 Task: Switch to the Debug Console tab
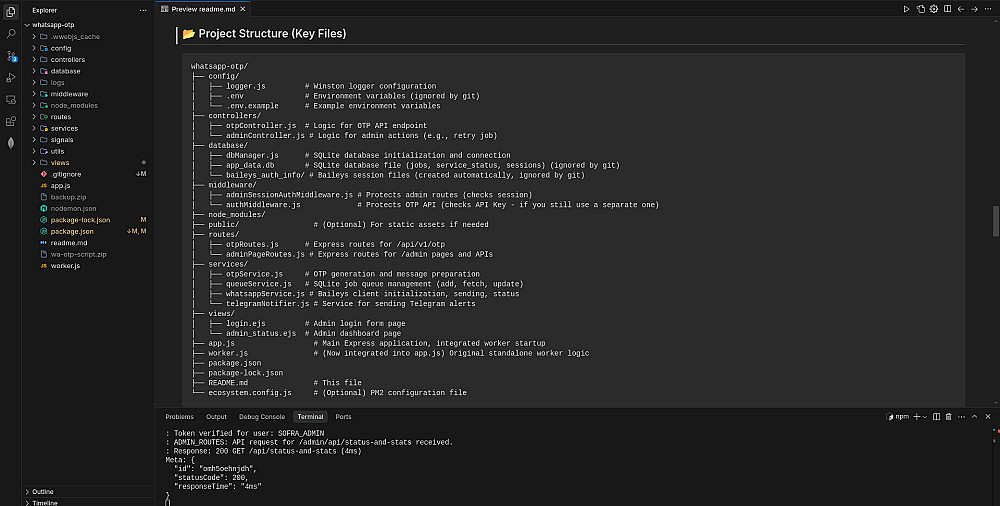(261, 416)
